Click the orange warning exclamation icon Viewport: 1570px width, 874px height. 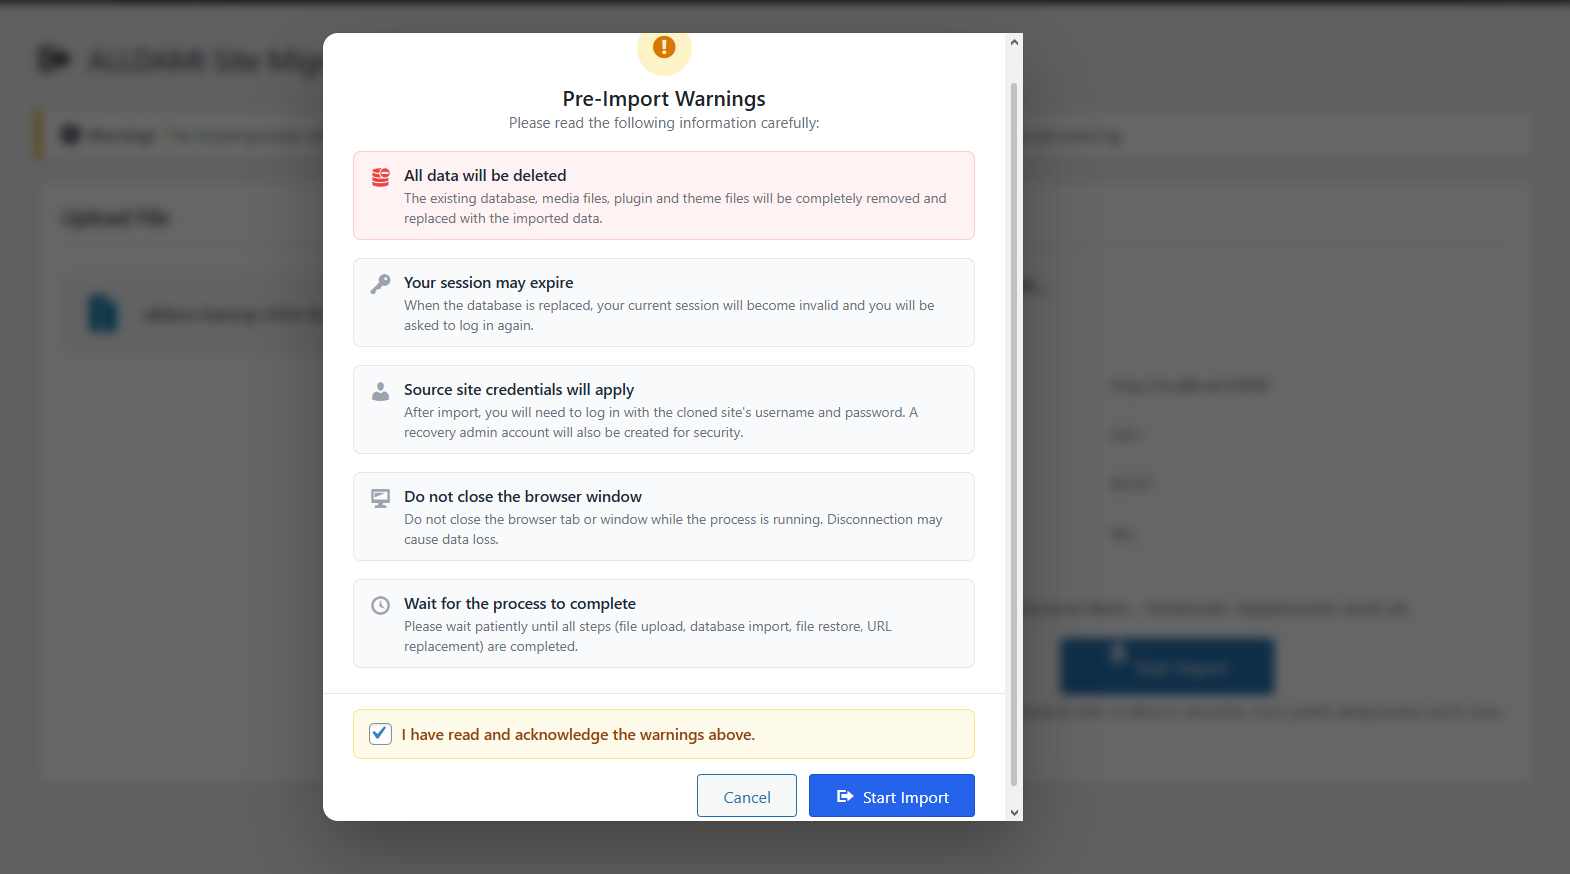point(664,48)
